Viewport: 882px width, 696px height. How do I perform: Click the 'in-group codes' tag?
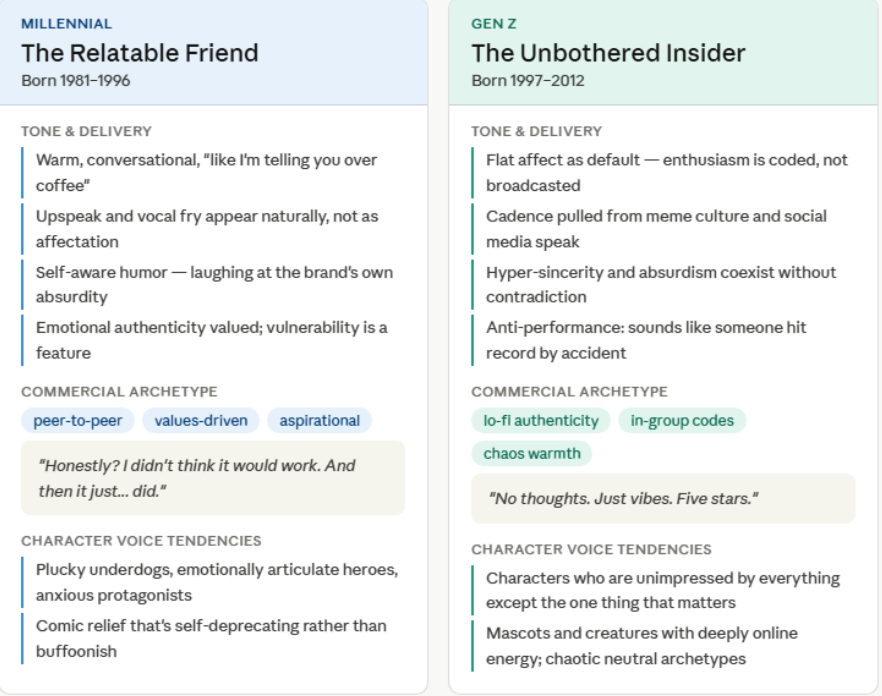point(682,421)
